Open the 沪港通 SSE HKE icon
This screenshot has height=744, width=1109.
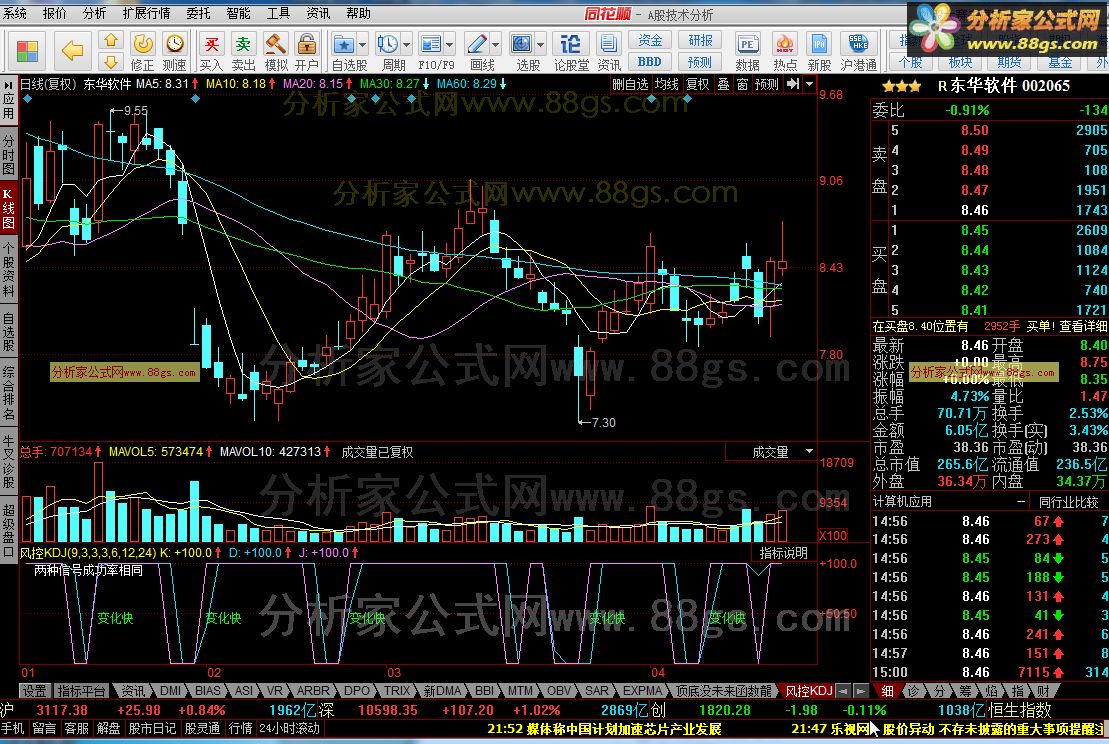pos(859,52)
